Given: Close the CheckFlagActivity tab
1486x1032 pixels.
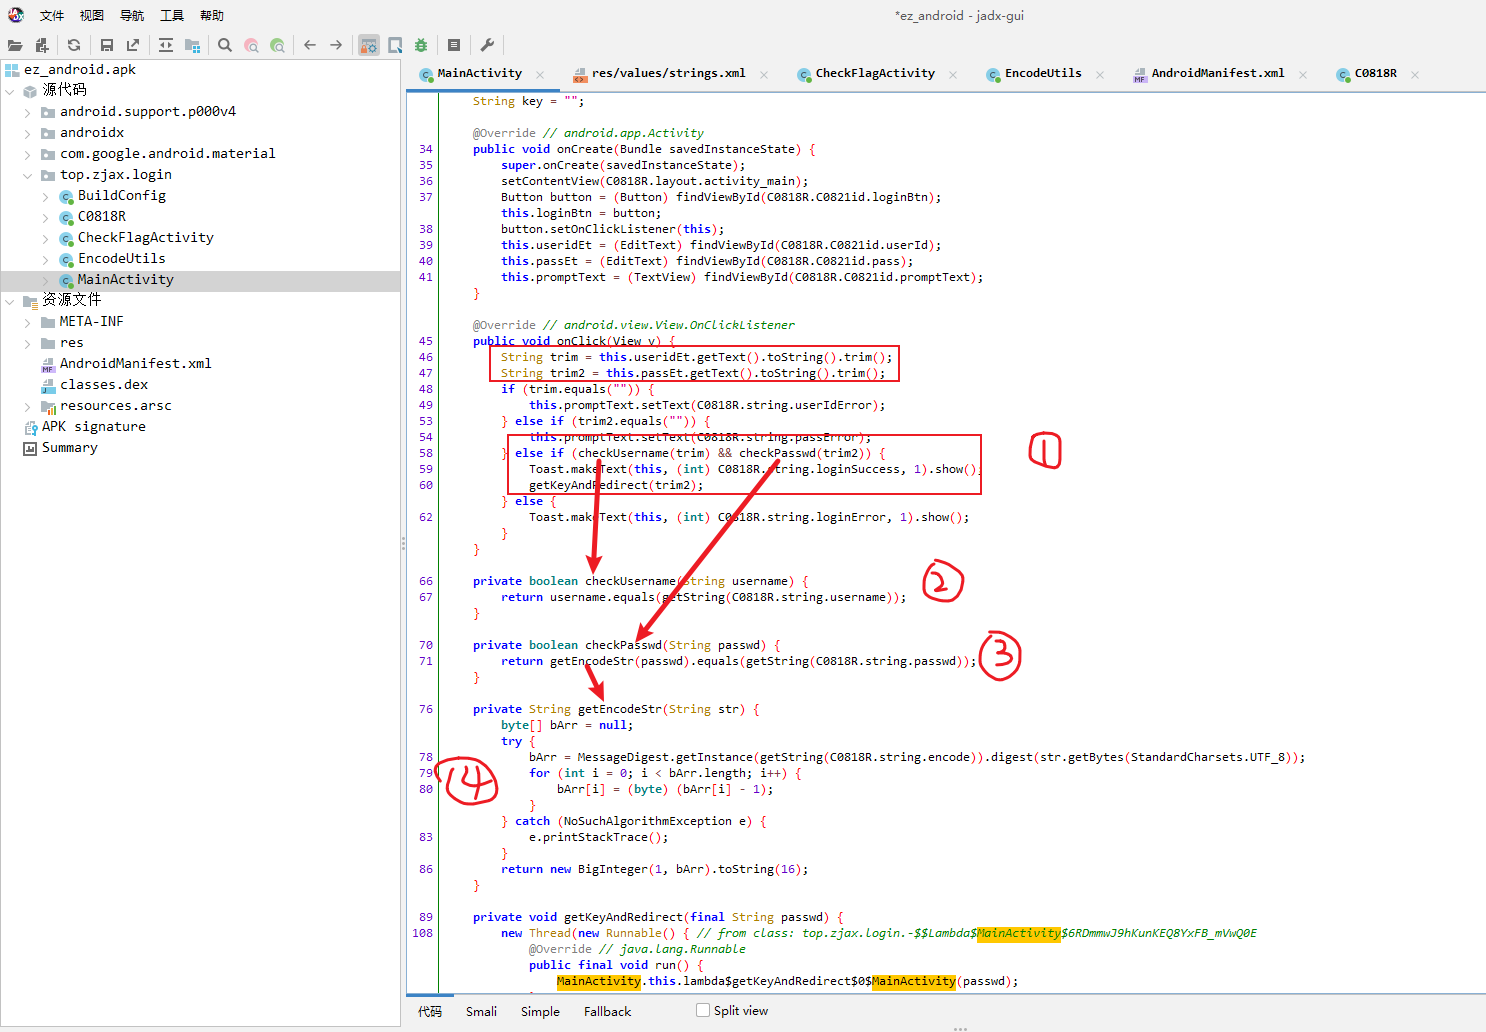Looking at the screenshot, I should (953, 75).
